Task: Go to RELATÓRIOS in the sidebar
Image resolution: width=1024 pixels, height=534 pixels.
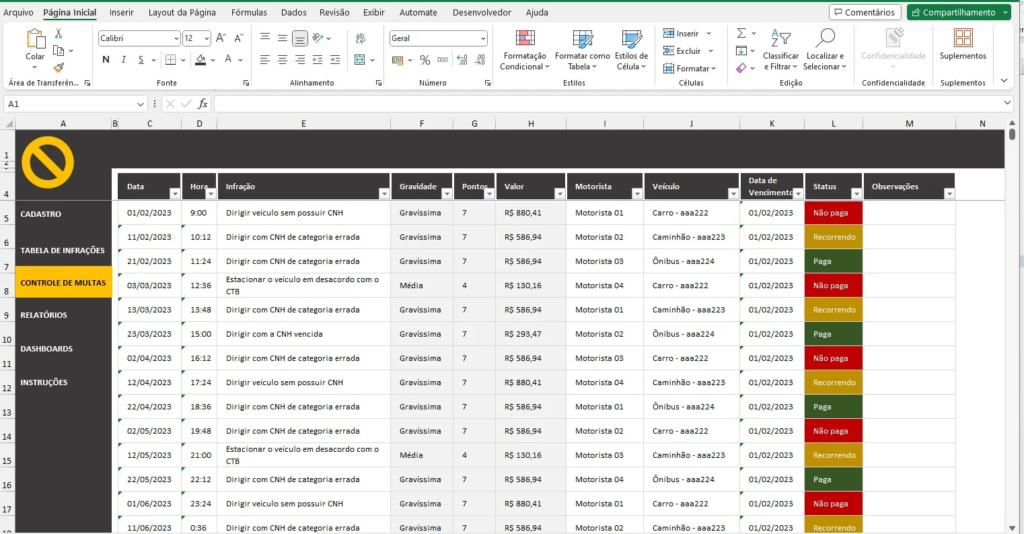Action: [x=44, y=315]
